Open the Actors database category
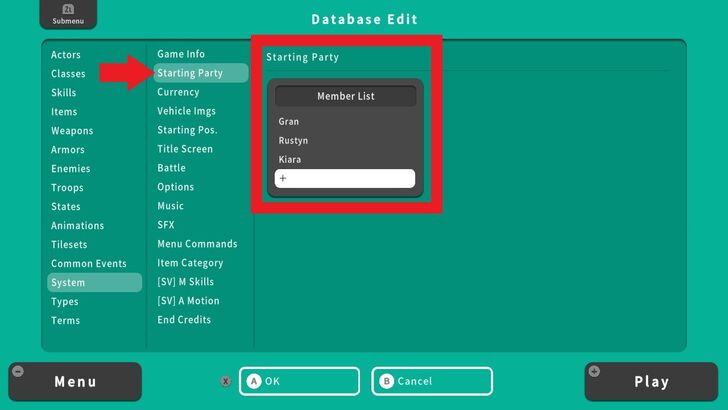This screenshot has width=728, height=410. click(66, 54)
